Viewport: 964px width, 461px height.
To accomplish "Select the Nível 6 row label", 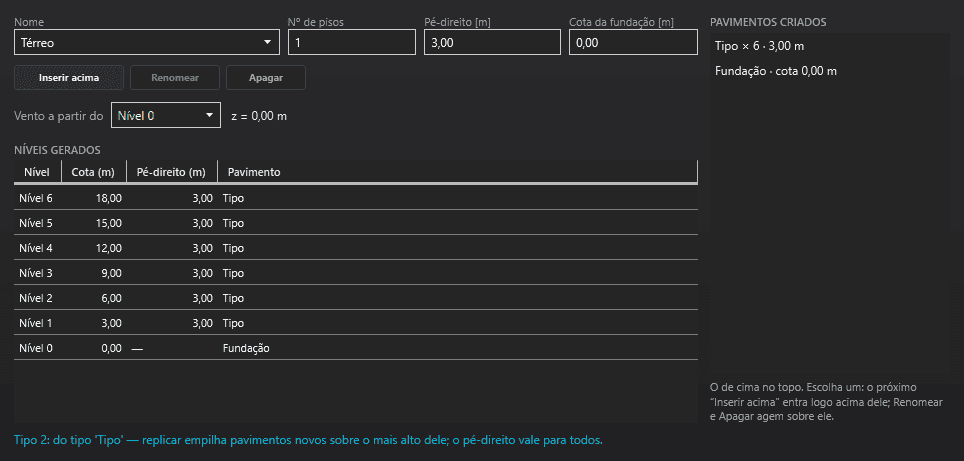I will pos(36,198).
